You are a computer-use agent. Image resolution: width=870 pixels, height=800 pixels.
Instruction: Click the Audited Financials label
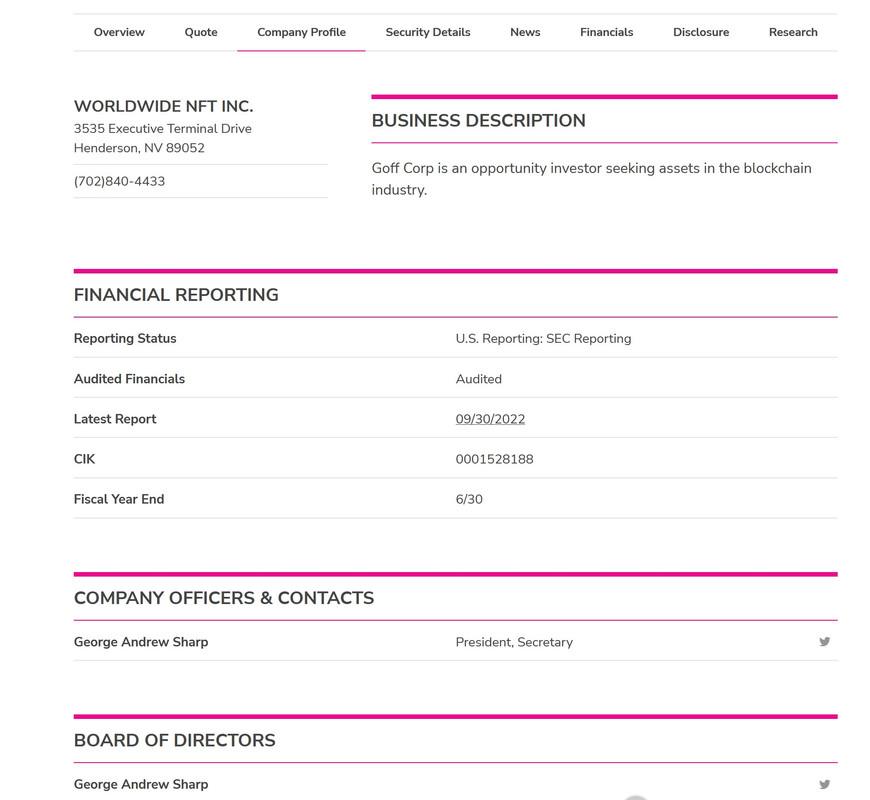(129, 379)
